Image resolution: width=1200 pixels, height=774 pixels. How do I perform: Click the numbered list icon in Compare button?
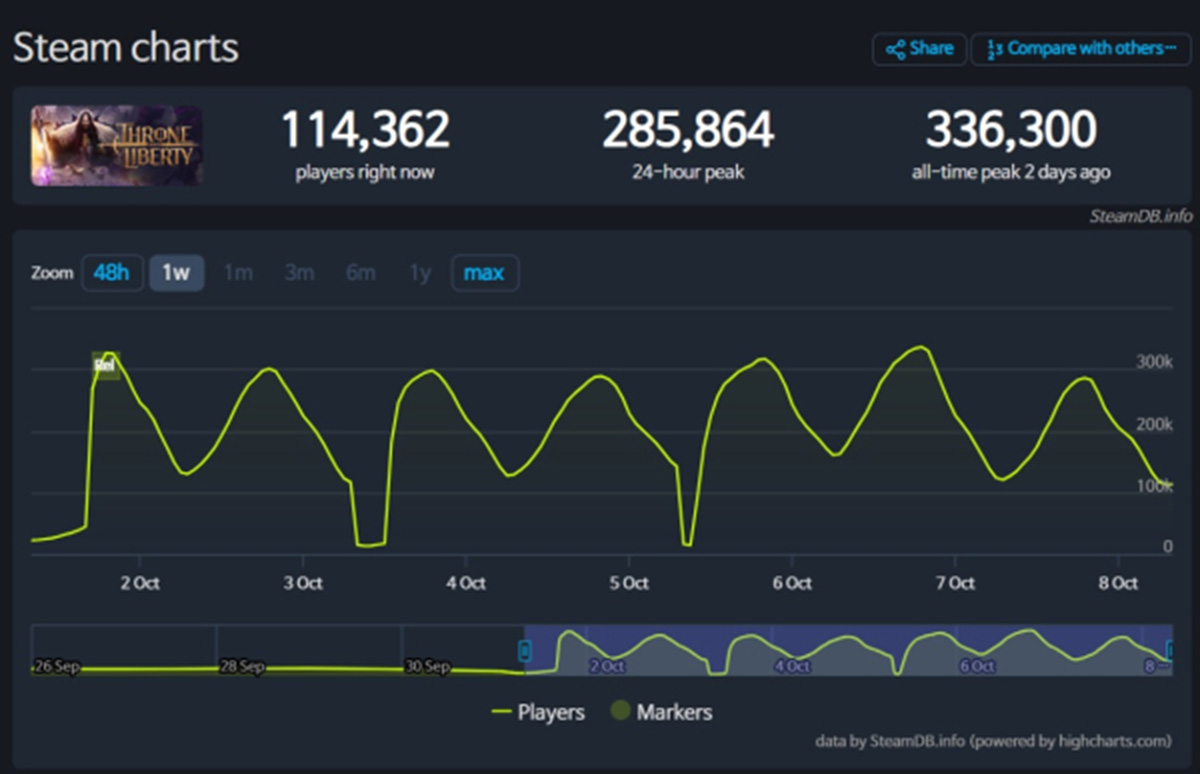[994, 48]
